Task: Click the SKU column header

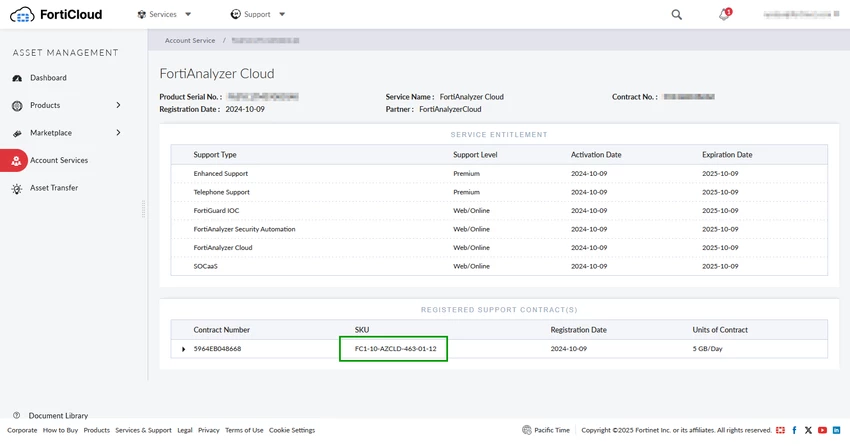Action: pyautogui.click(x=362, y=330)
